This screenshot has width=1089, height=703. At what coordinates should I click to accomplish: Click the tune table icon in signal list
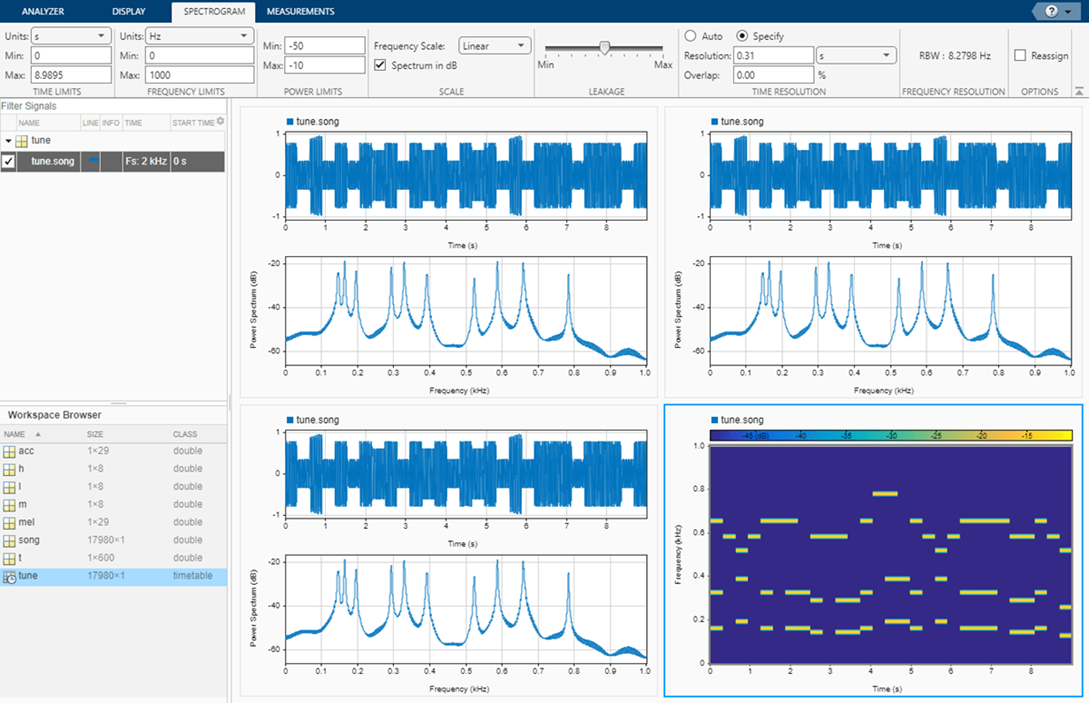pos(22,141)
